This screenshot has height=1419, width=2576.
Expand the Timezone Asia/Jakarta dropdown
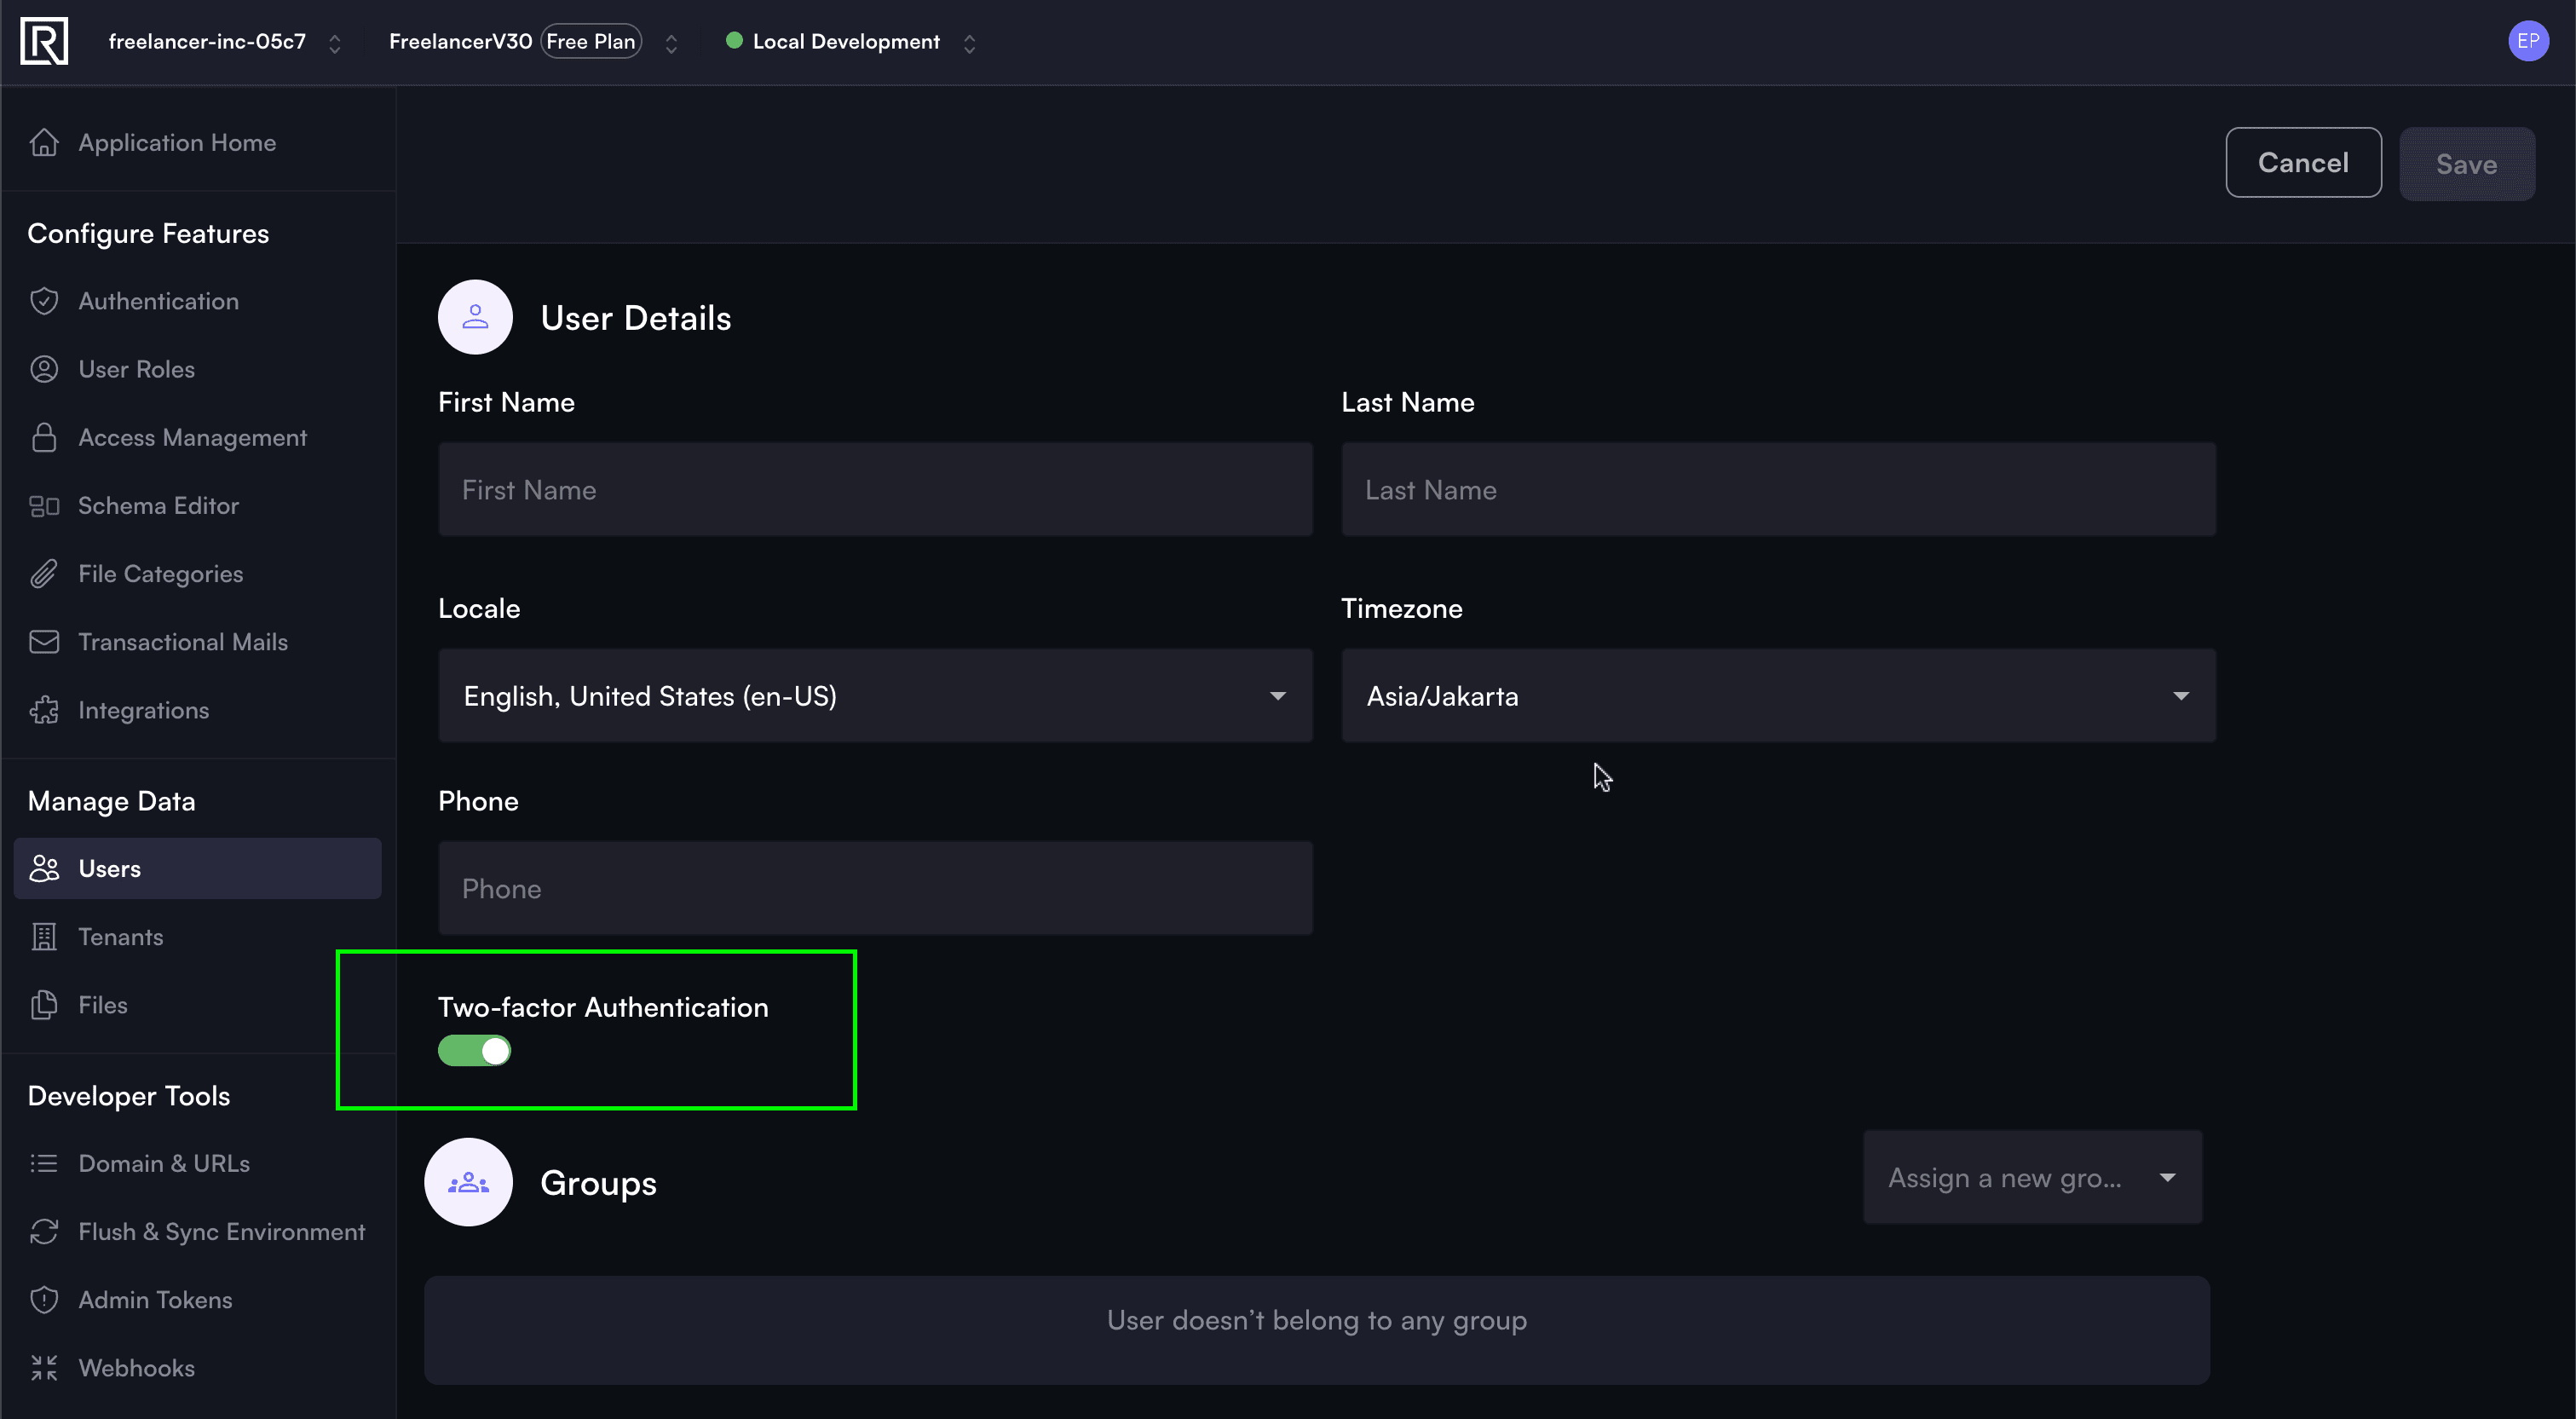coord(1778,695)
